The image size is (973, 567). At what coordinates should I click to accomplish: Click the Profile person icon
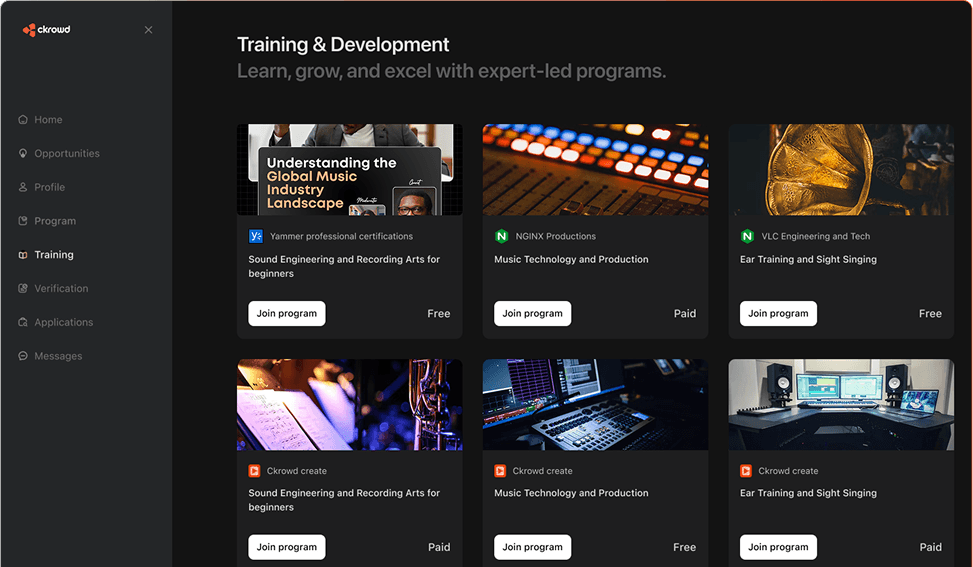pos(23,187)
